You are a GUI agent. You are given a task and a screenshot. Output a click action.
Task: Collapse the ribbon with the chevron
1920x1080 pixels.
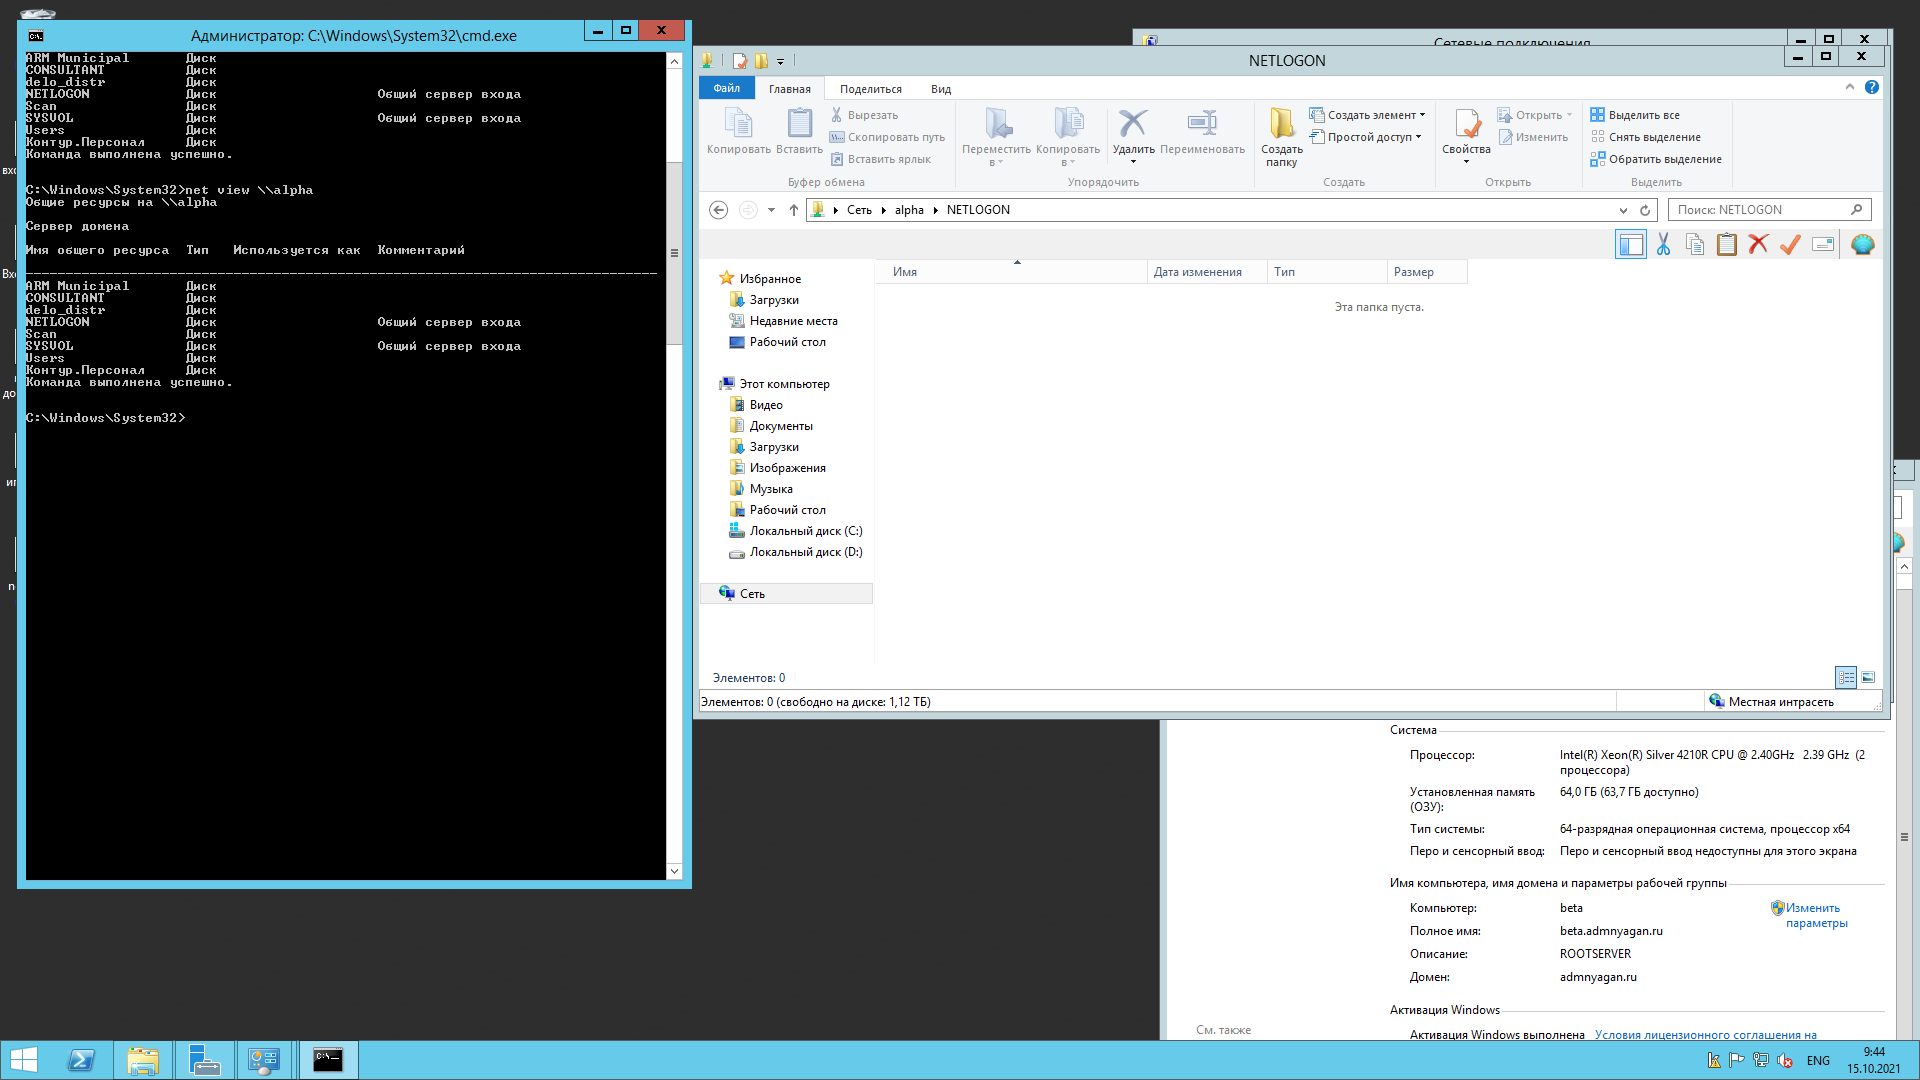click(1850, 88)
